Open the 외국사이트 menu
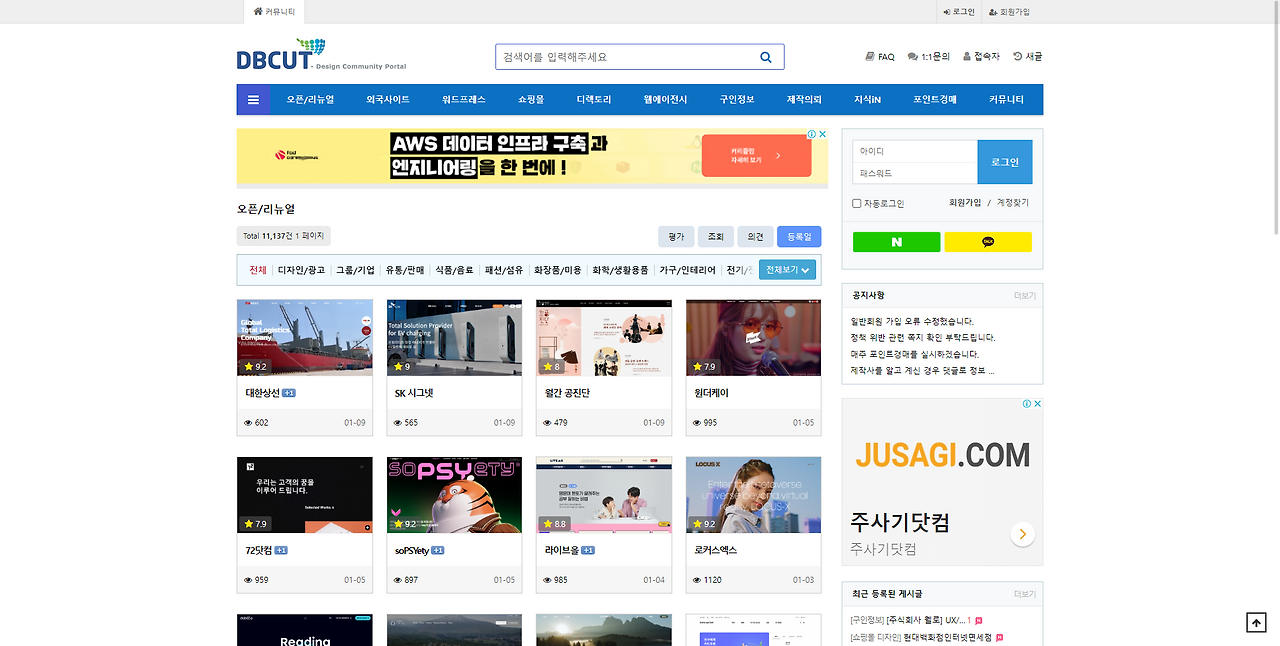The image size is (1280, 646). [x=387, y=100]
